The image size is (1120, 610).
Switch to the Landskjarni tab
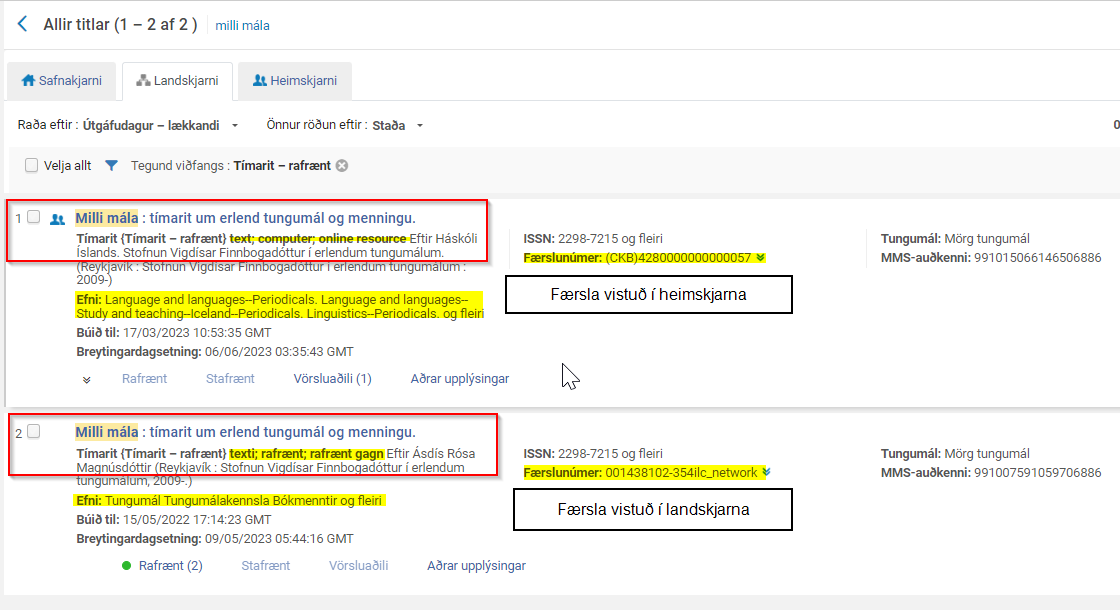click(x=178, y=81)
